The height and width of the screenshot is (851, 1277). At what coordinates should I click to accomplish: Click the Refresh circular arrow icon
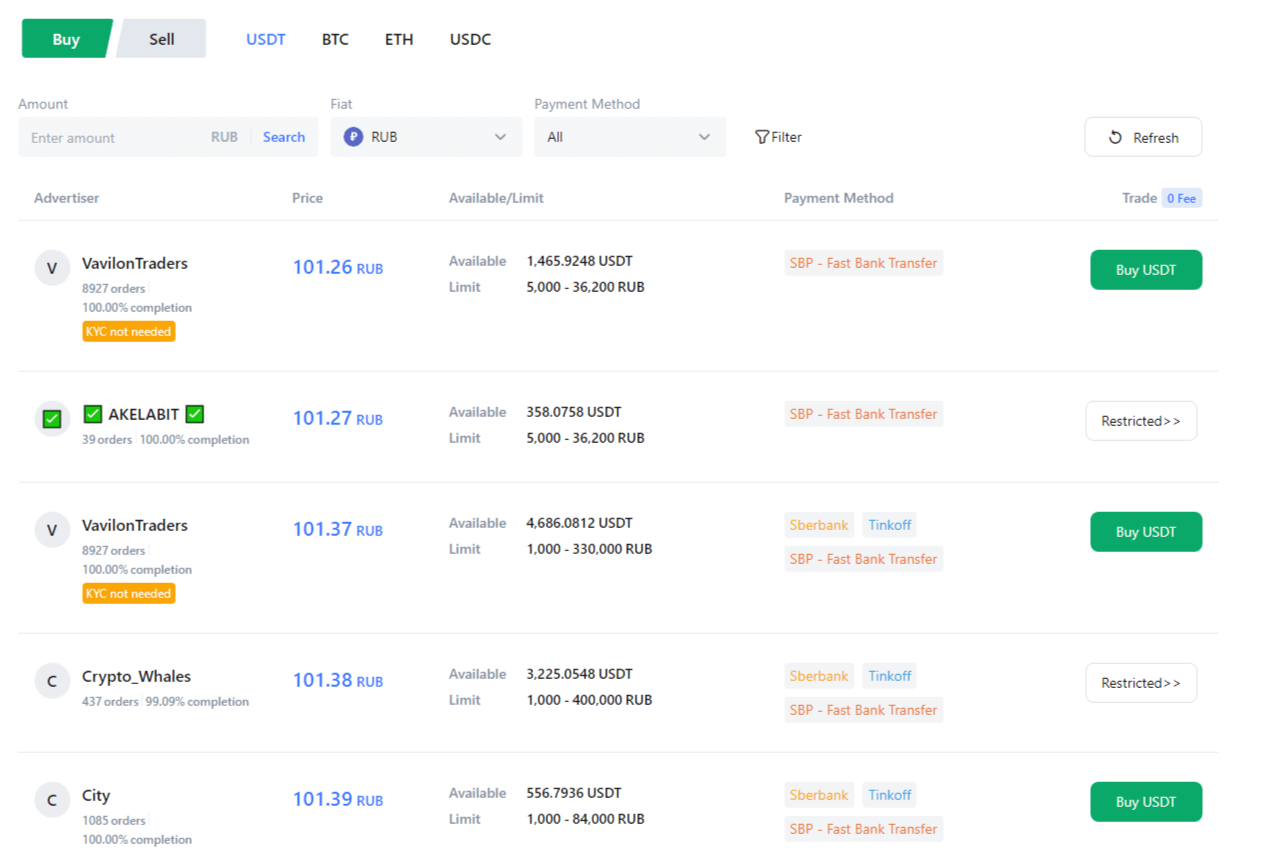pos(1115,138)
